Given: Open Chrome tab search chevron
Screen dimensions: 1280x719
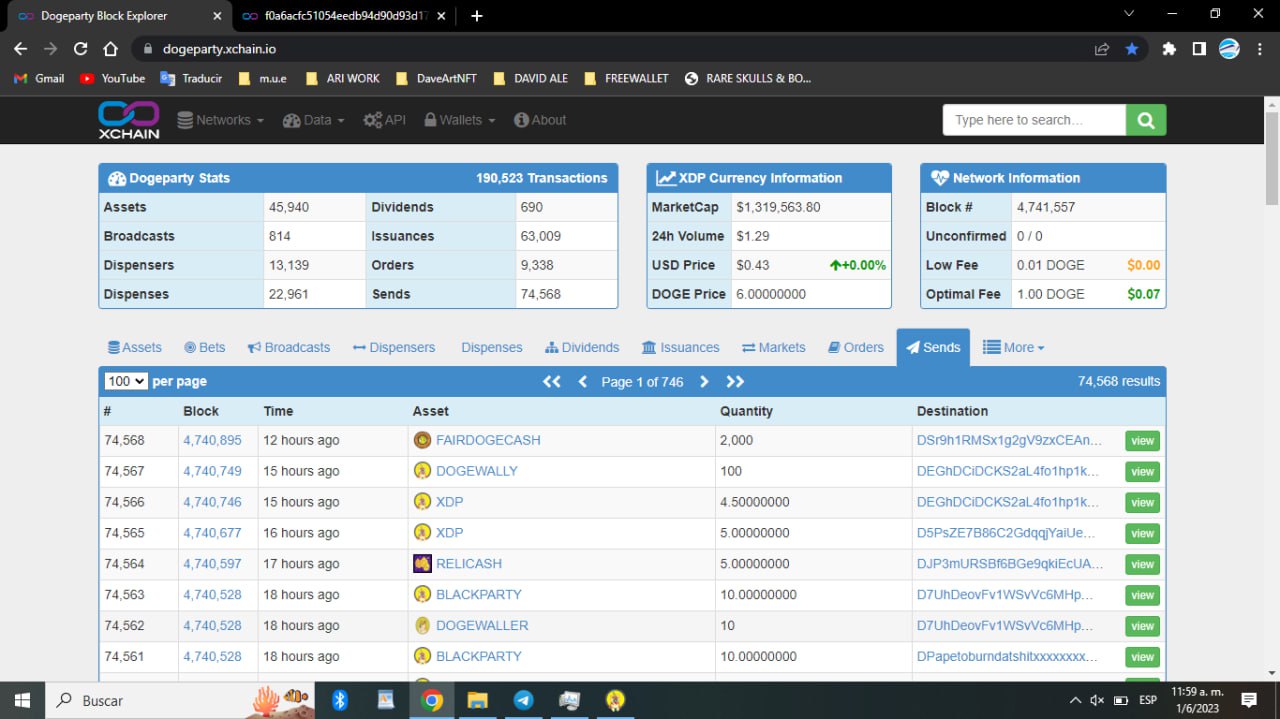Looking at the screenshot, I should (x=1128, y=14).
